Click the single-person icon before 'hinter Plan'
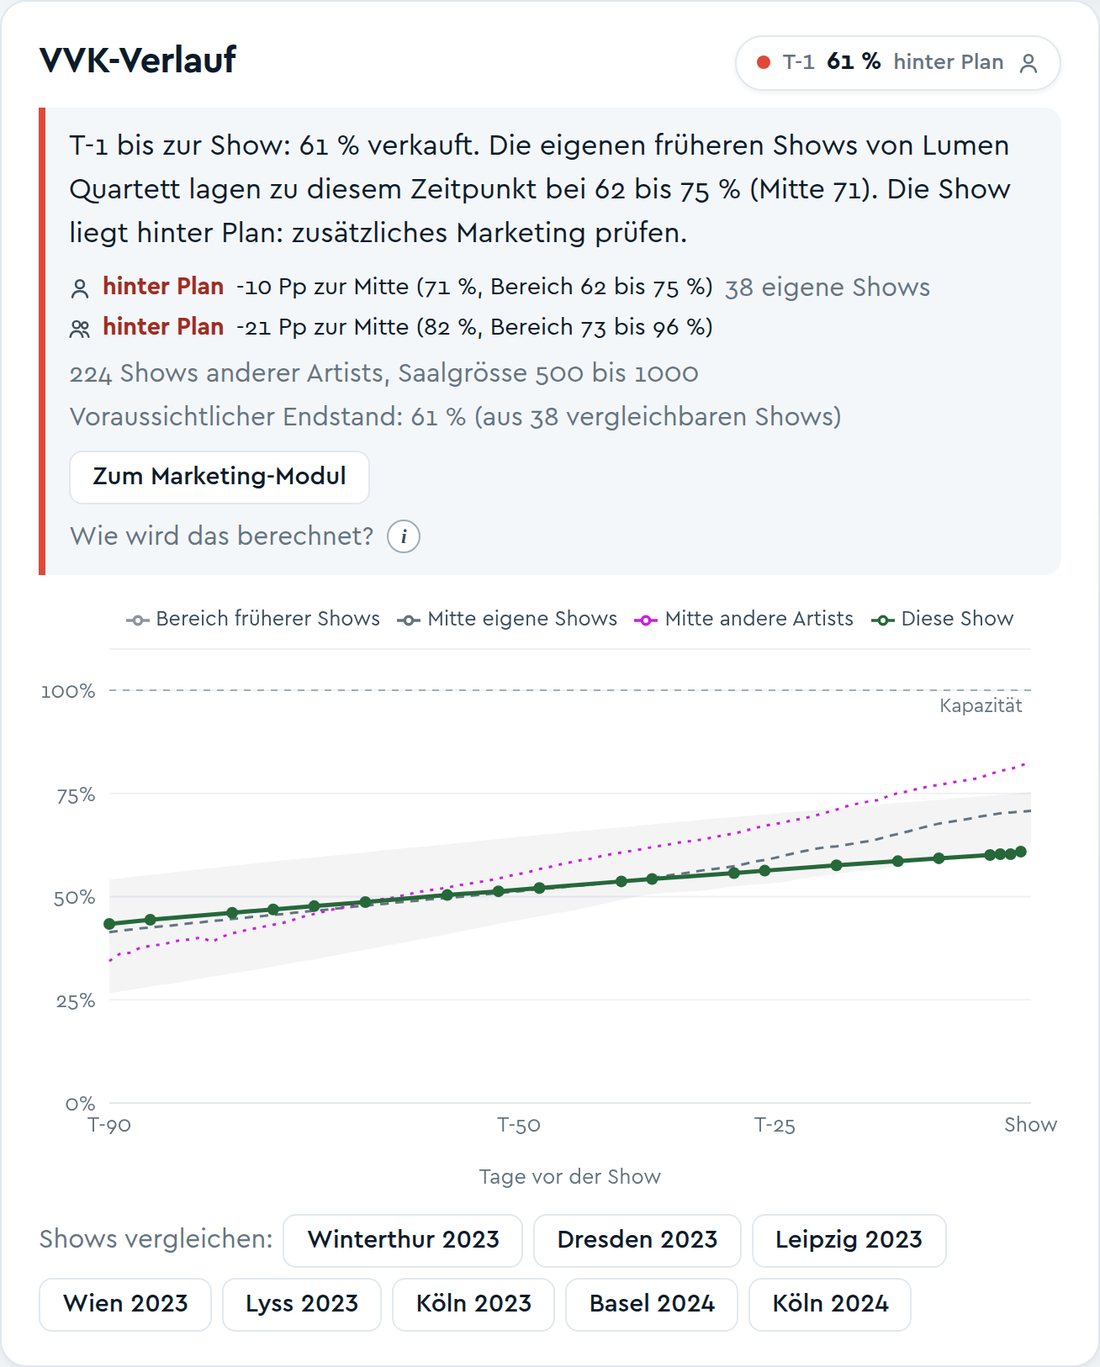Image resolution: width=1100 pixels, height=1367 pixels. (80, 289)
